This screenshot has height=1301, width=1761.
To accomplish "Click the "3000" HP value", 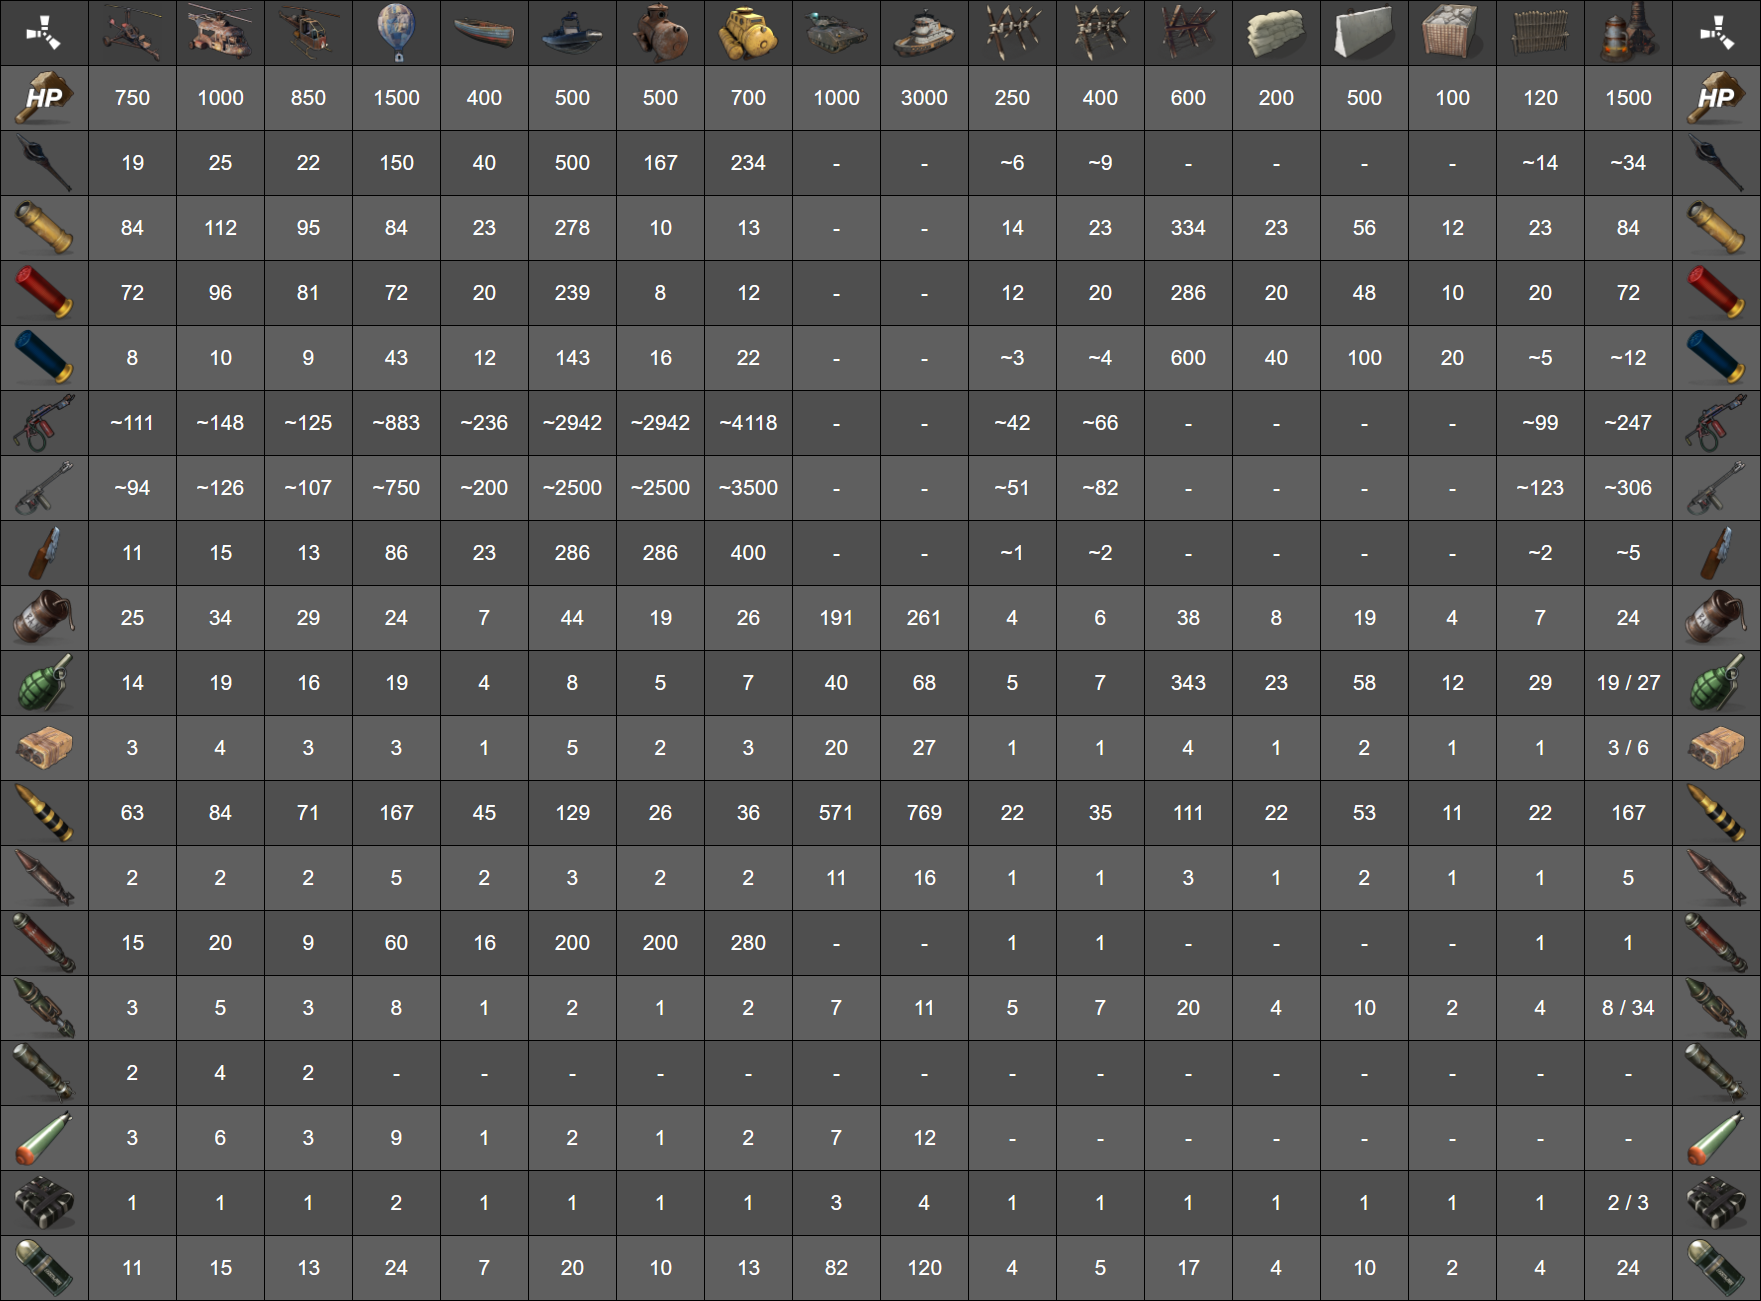I will 924,98.
